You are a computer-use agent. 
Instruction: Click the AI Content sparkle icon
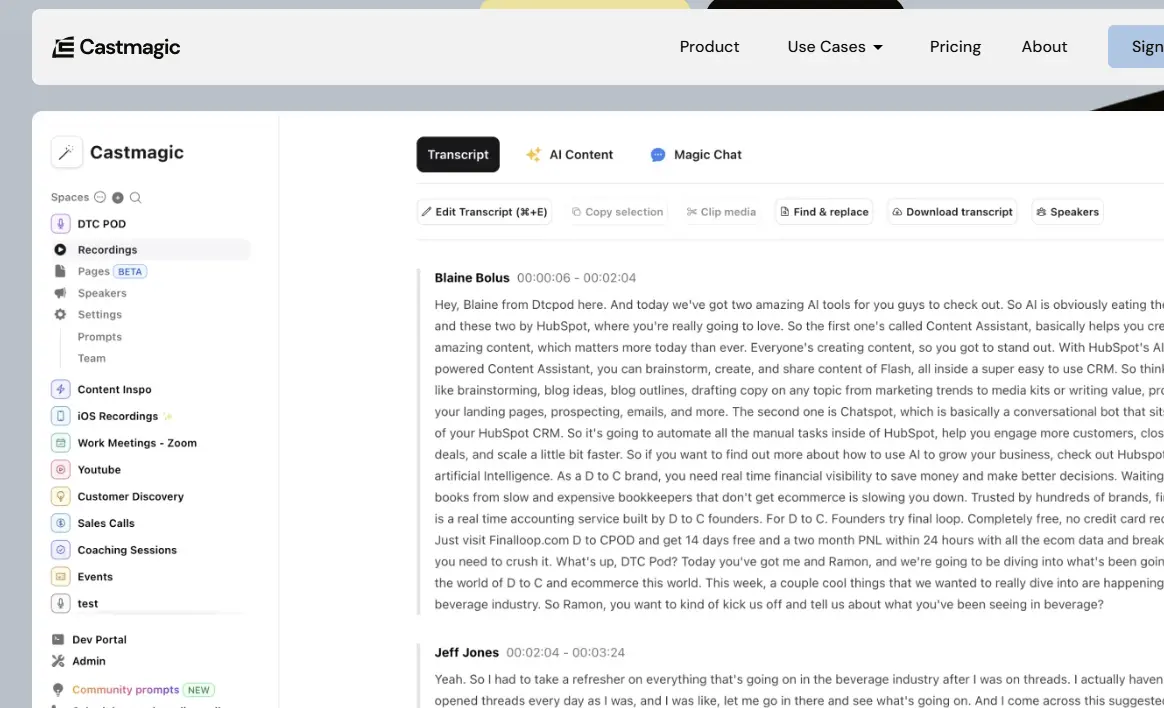pyautogui.click(x=533, y=154)
